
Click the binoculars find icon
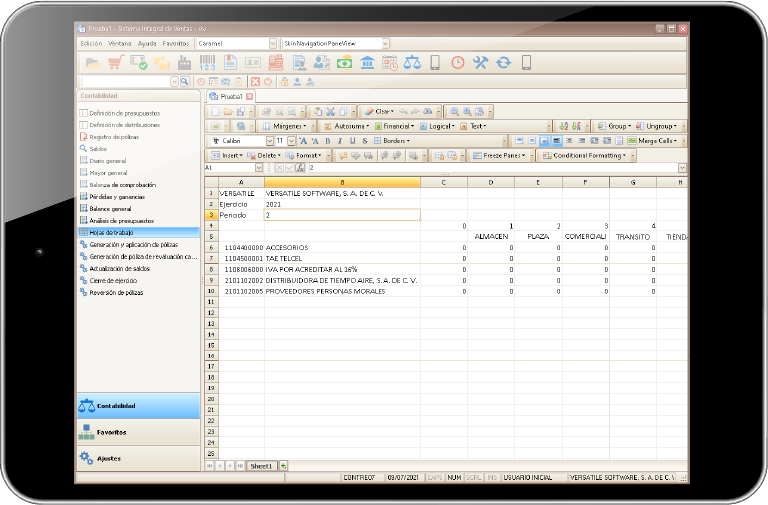tap(428, 112)
